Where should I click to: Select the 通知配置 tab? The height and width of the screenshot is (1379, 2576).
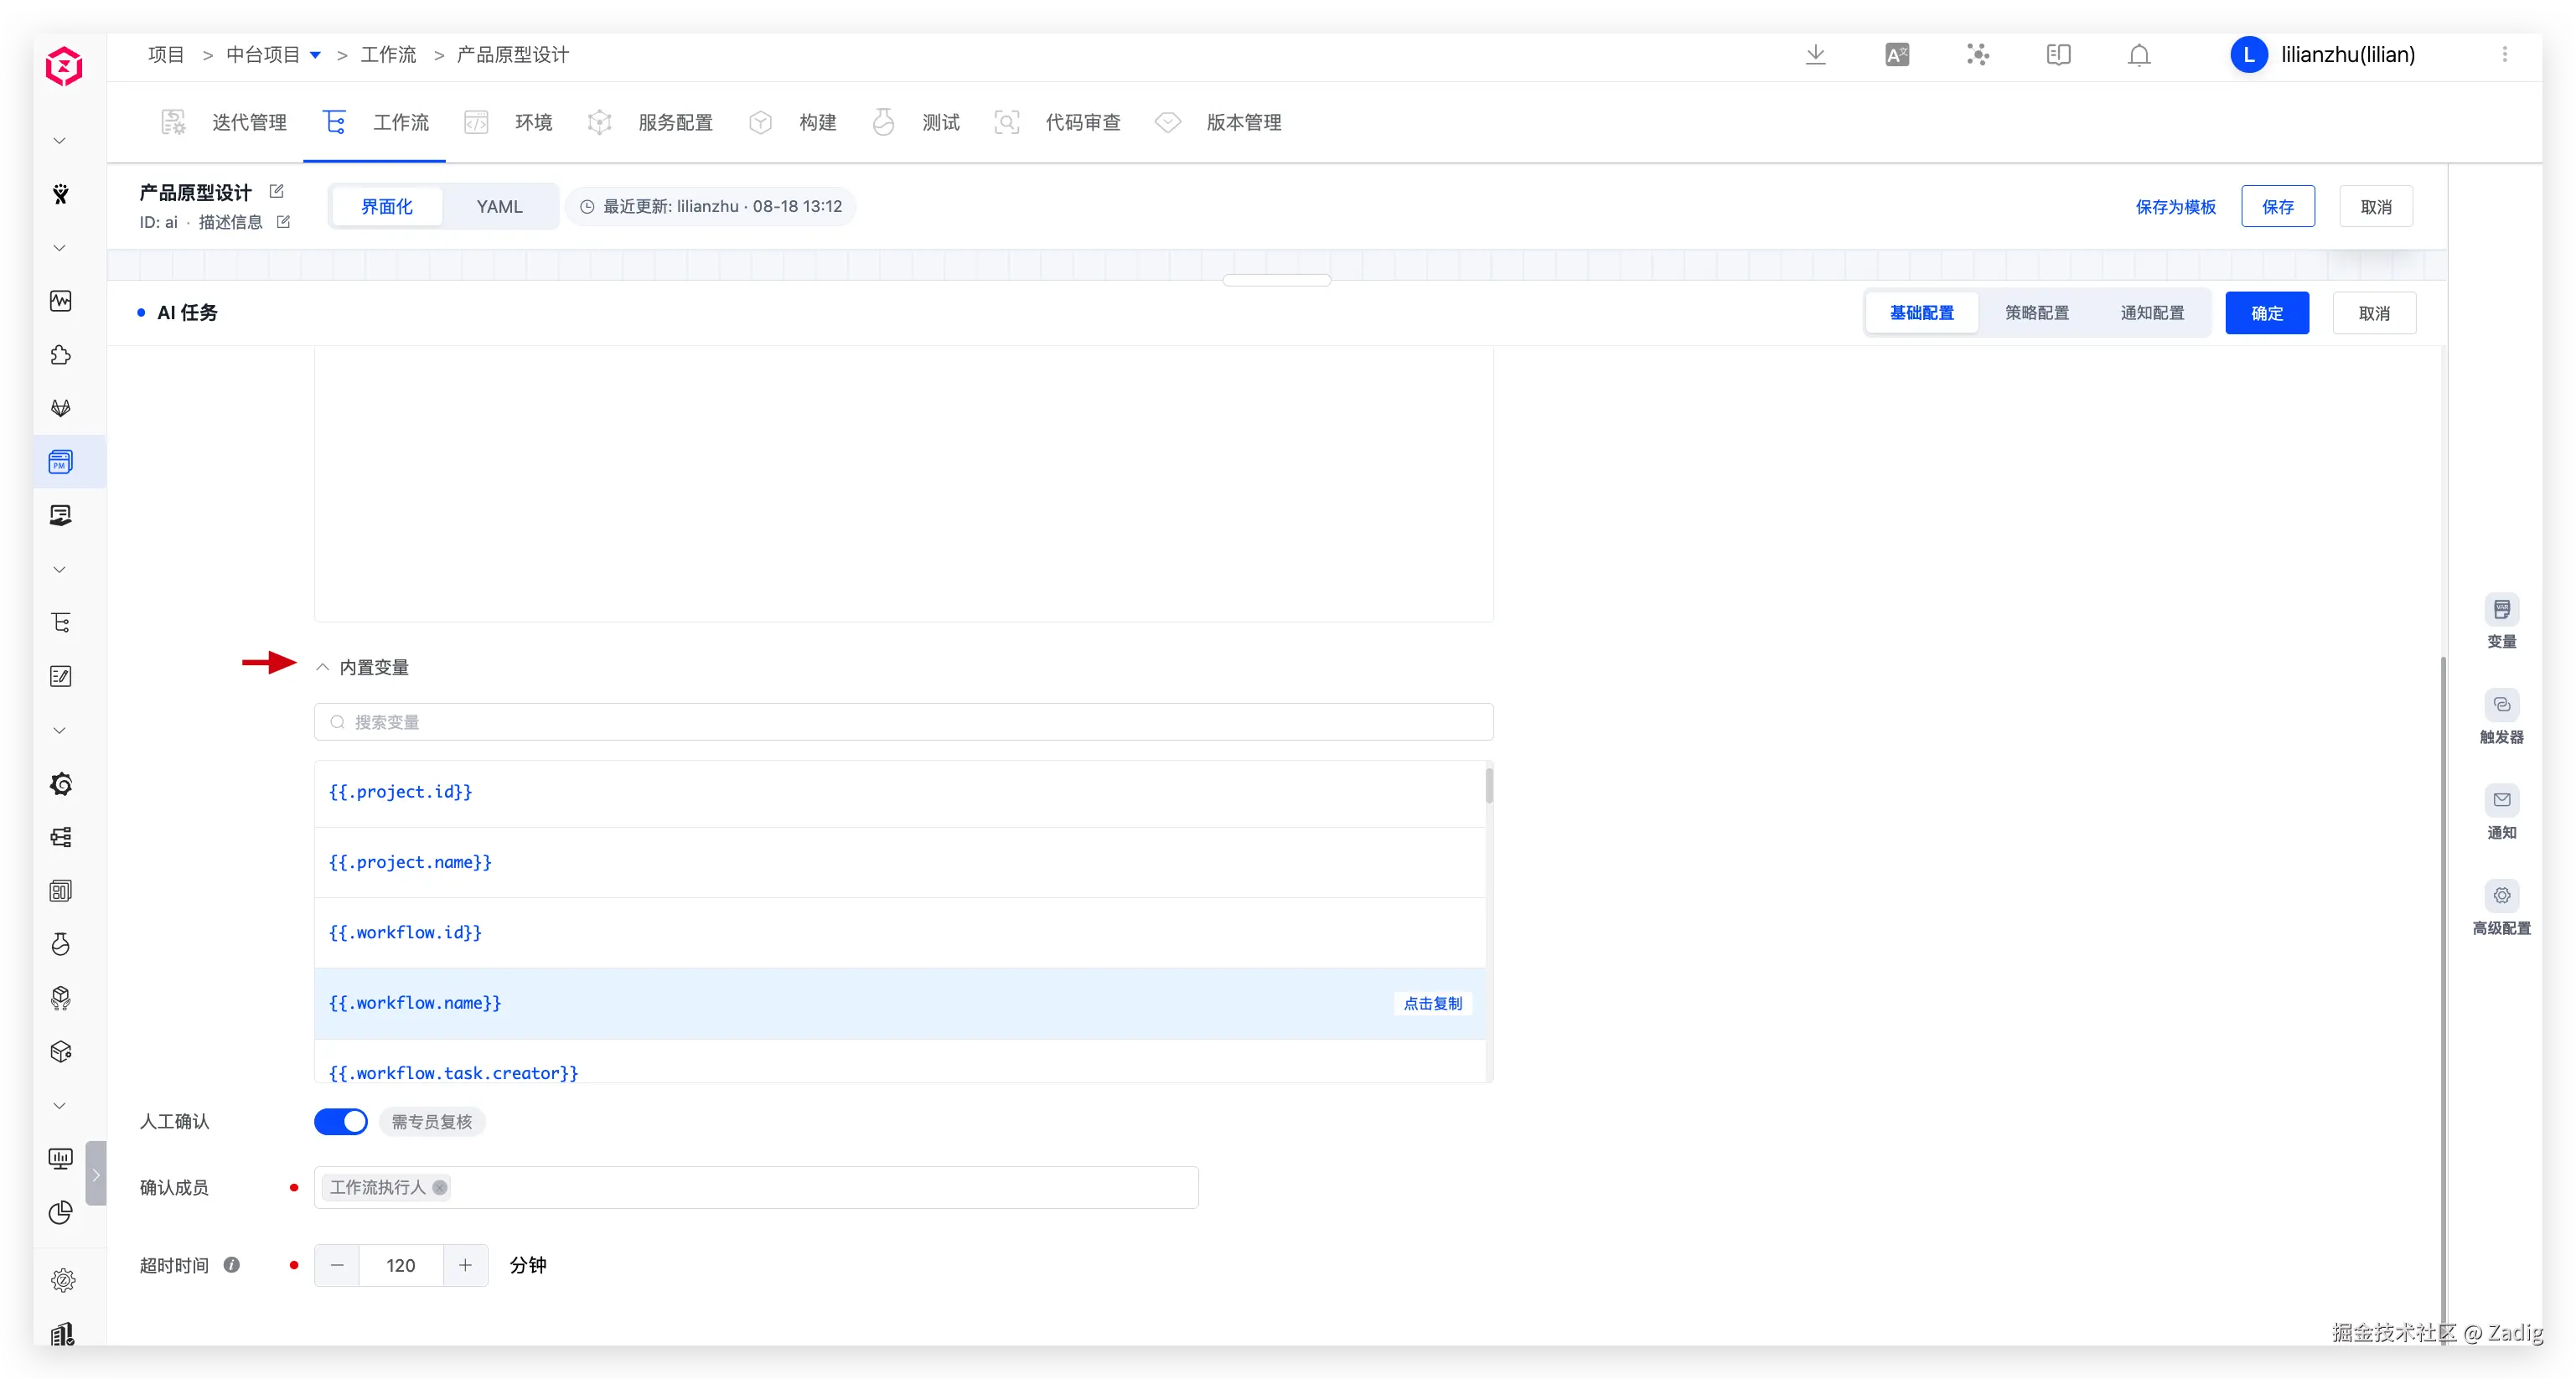pyautogui.click(x=2152, y=313)
